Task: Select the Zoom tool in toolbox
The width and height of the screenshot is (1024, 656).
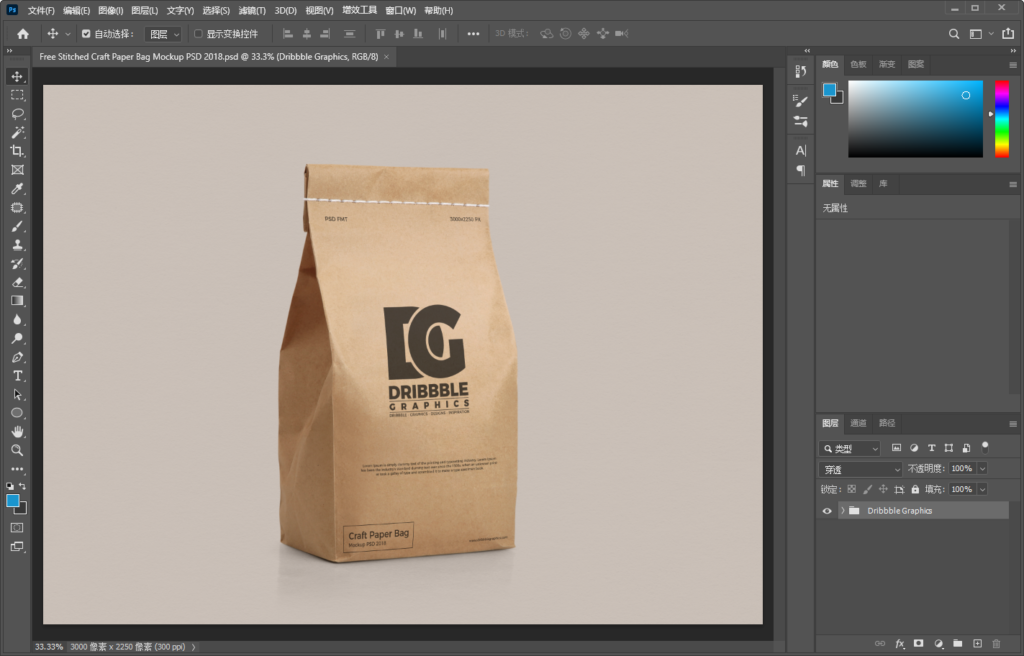Action: pos(17,450)
